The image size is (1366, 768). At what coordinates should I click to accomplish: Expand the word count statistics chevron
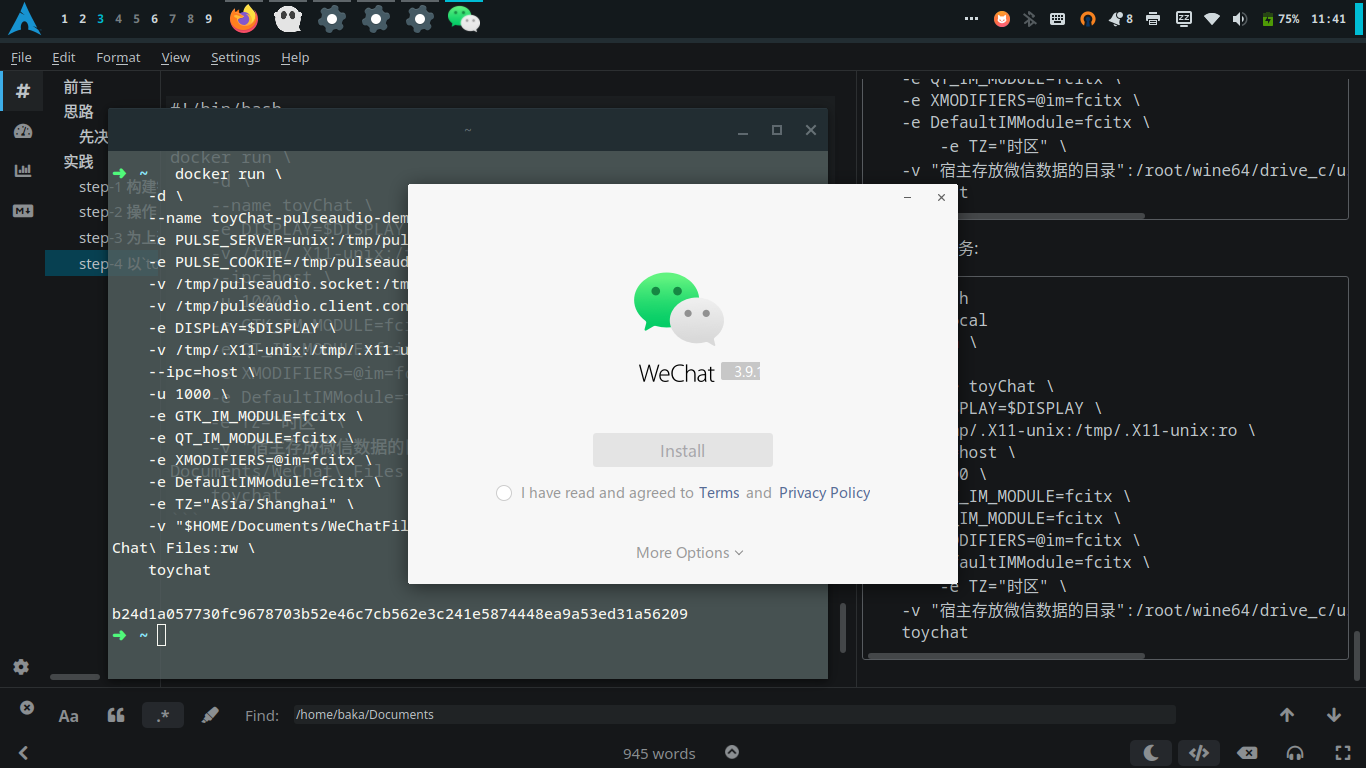click(732, 753)
